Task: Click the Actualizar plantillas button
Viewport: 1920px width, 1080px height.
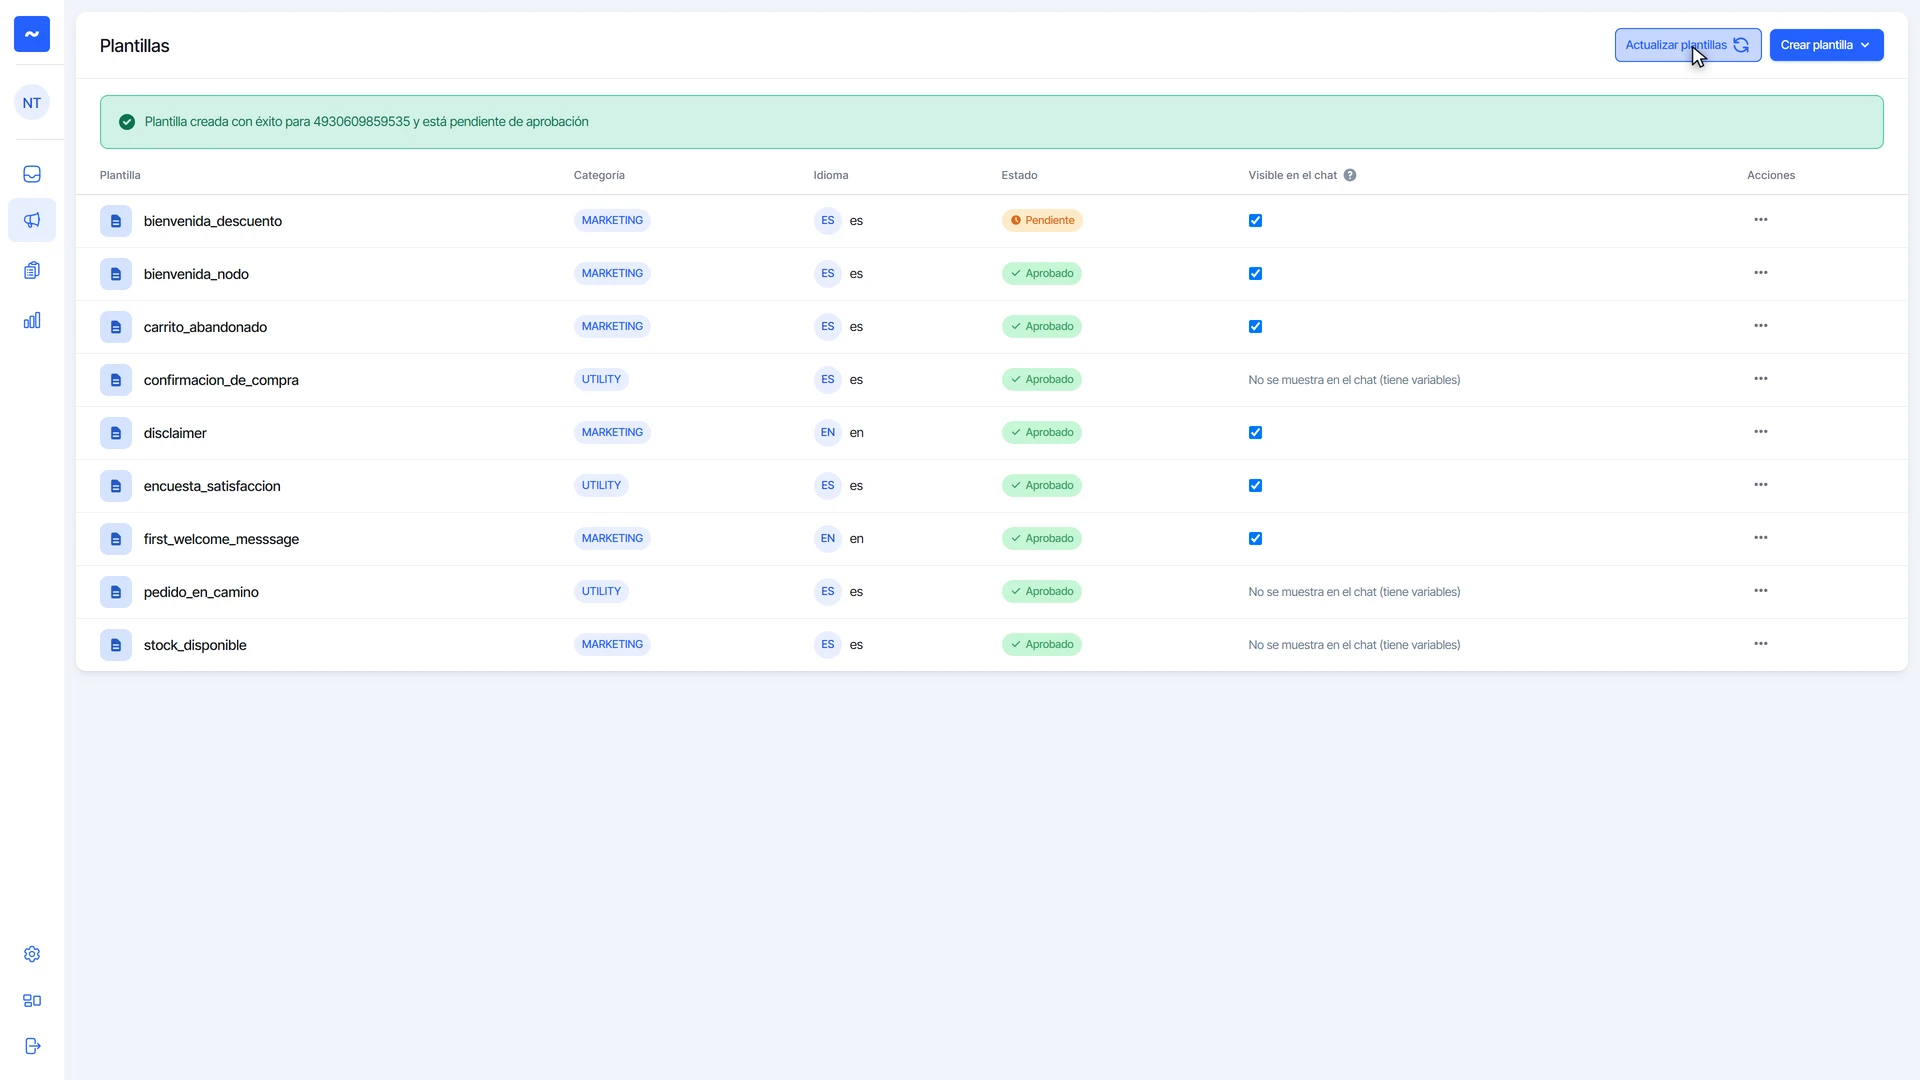Action: pos(1687,45)
